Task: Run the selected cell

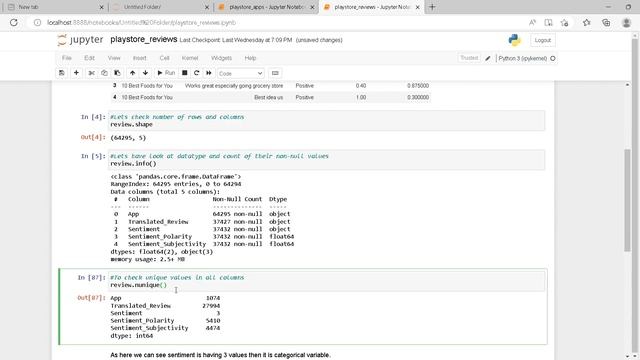Action: click(x=166, y=73)
